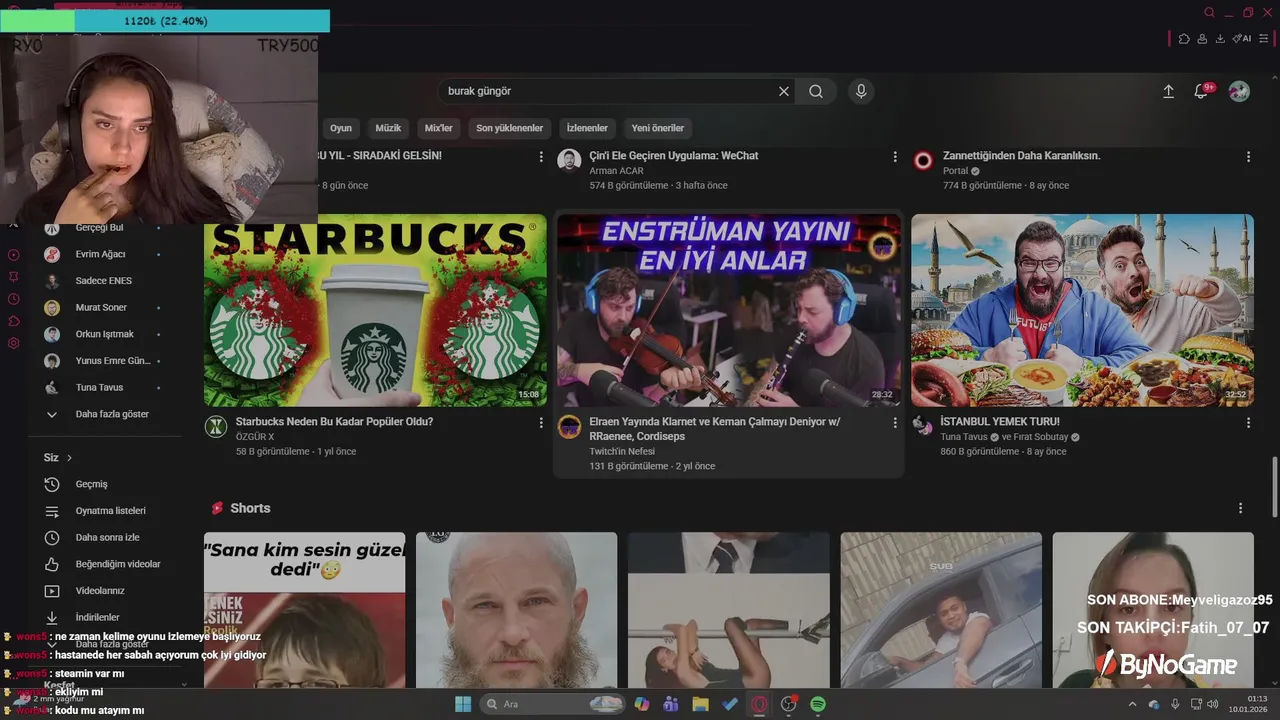Image resolution: width=1280 pixels, height=720 pixels.
Task: Click the taskbar Ara search box
Action: click(553, 704)
